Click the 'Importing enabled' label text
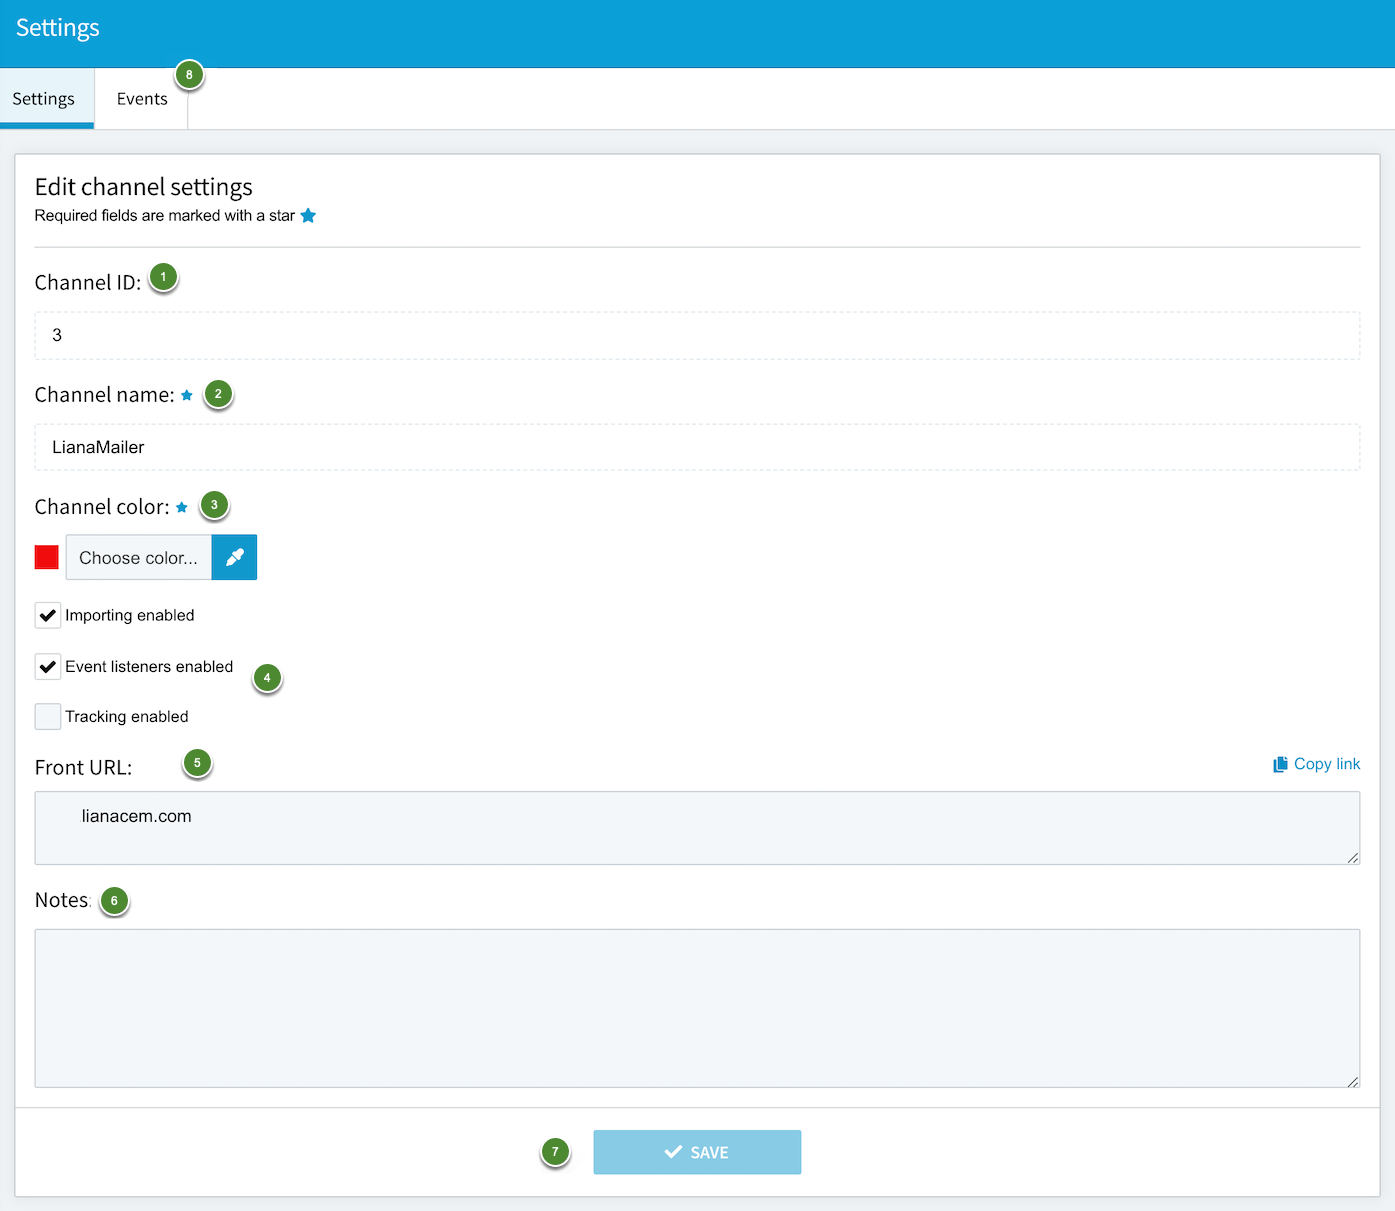1395x1211 pixels. click(130, 615)
